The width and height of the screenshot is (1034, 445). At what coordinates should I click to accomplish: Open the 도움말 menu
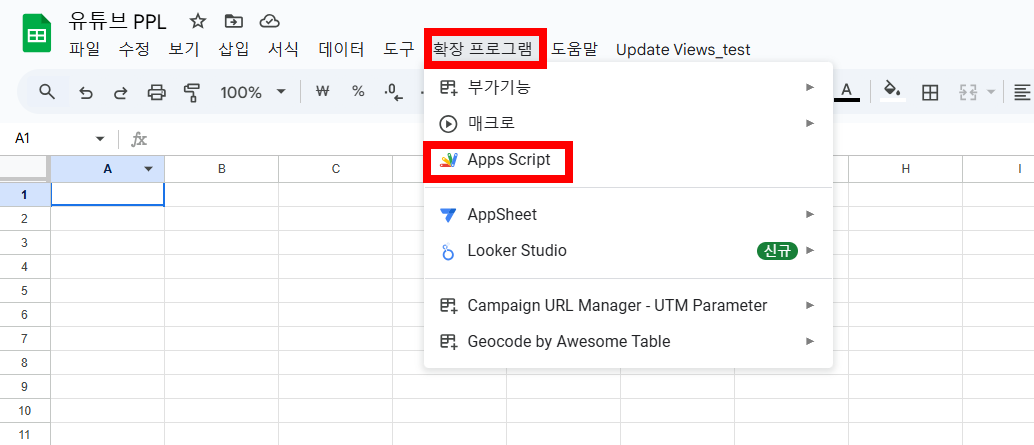(574, 49)
